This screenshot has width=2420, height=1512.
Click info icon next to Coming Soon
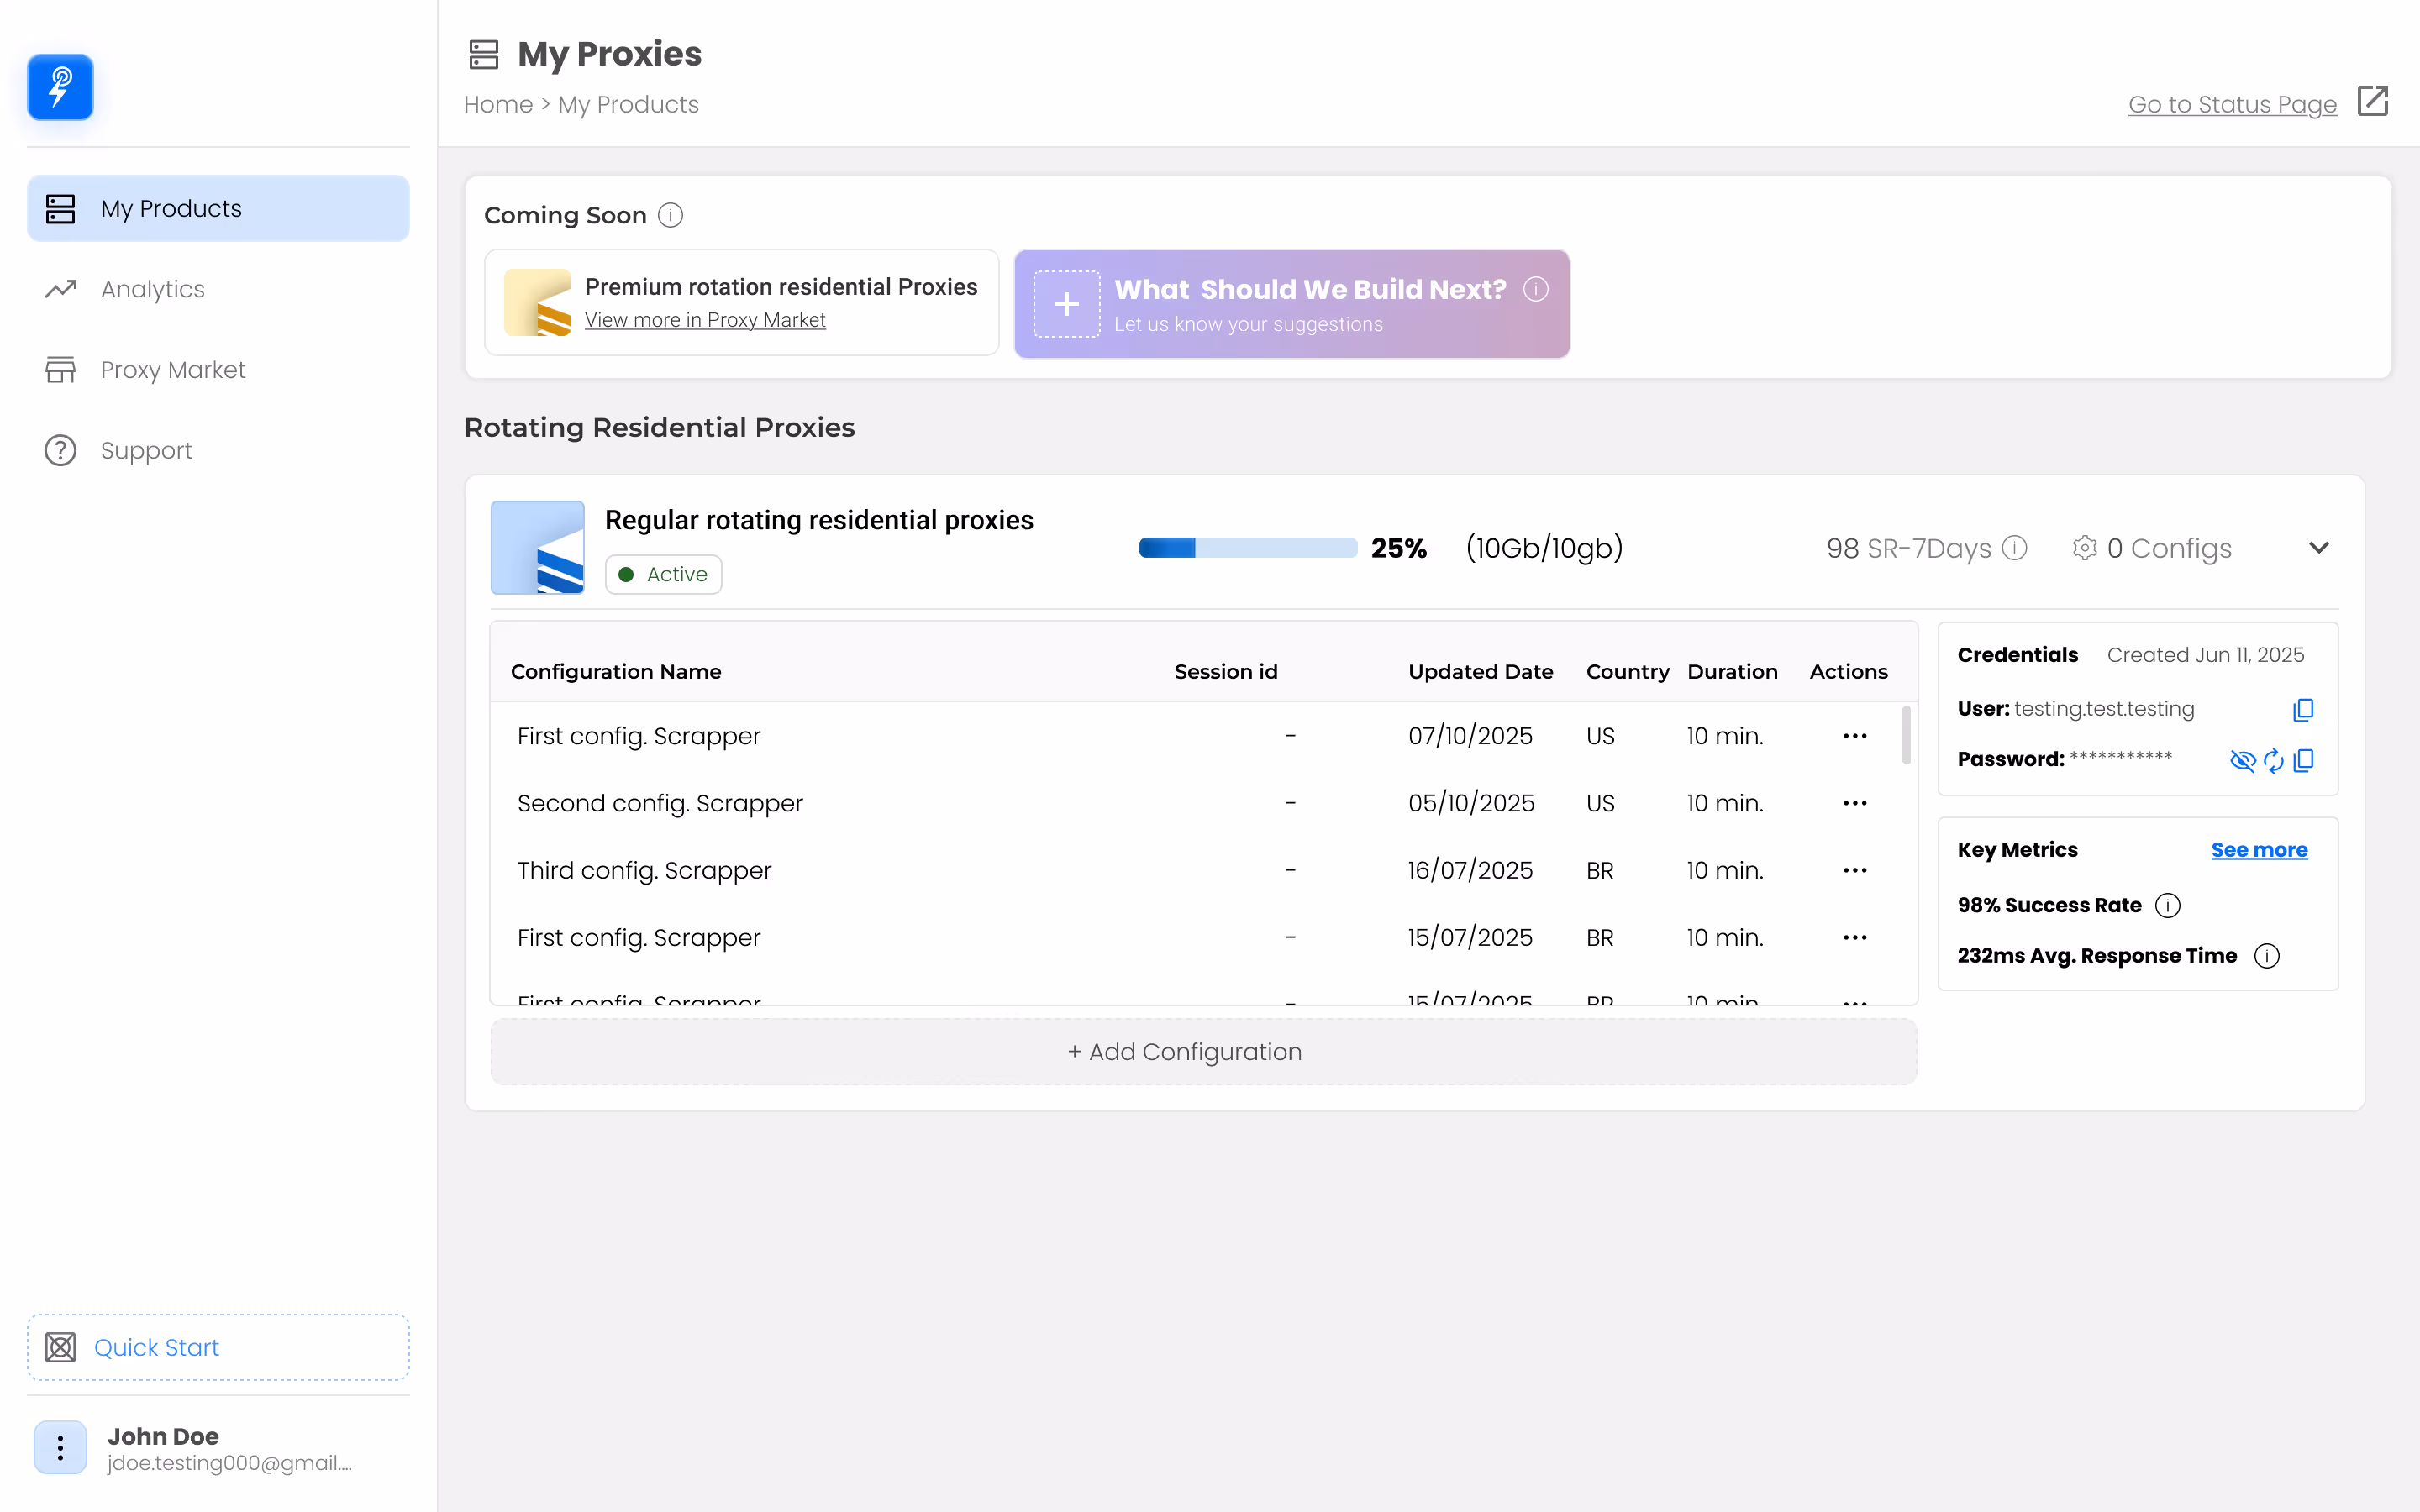(x=670, y=215)
